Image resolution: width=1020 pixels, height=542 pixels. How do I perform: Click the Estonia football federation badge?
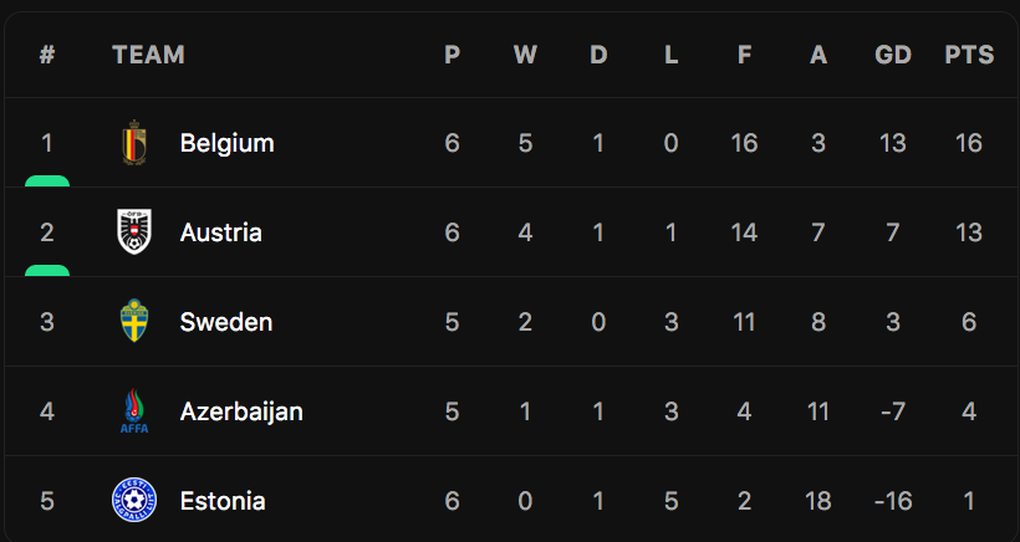coord(134,500)
